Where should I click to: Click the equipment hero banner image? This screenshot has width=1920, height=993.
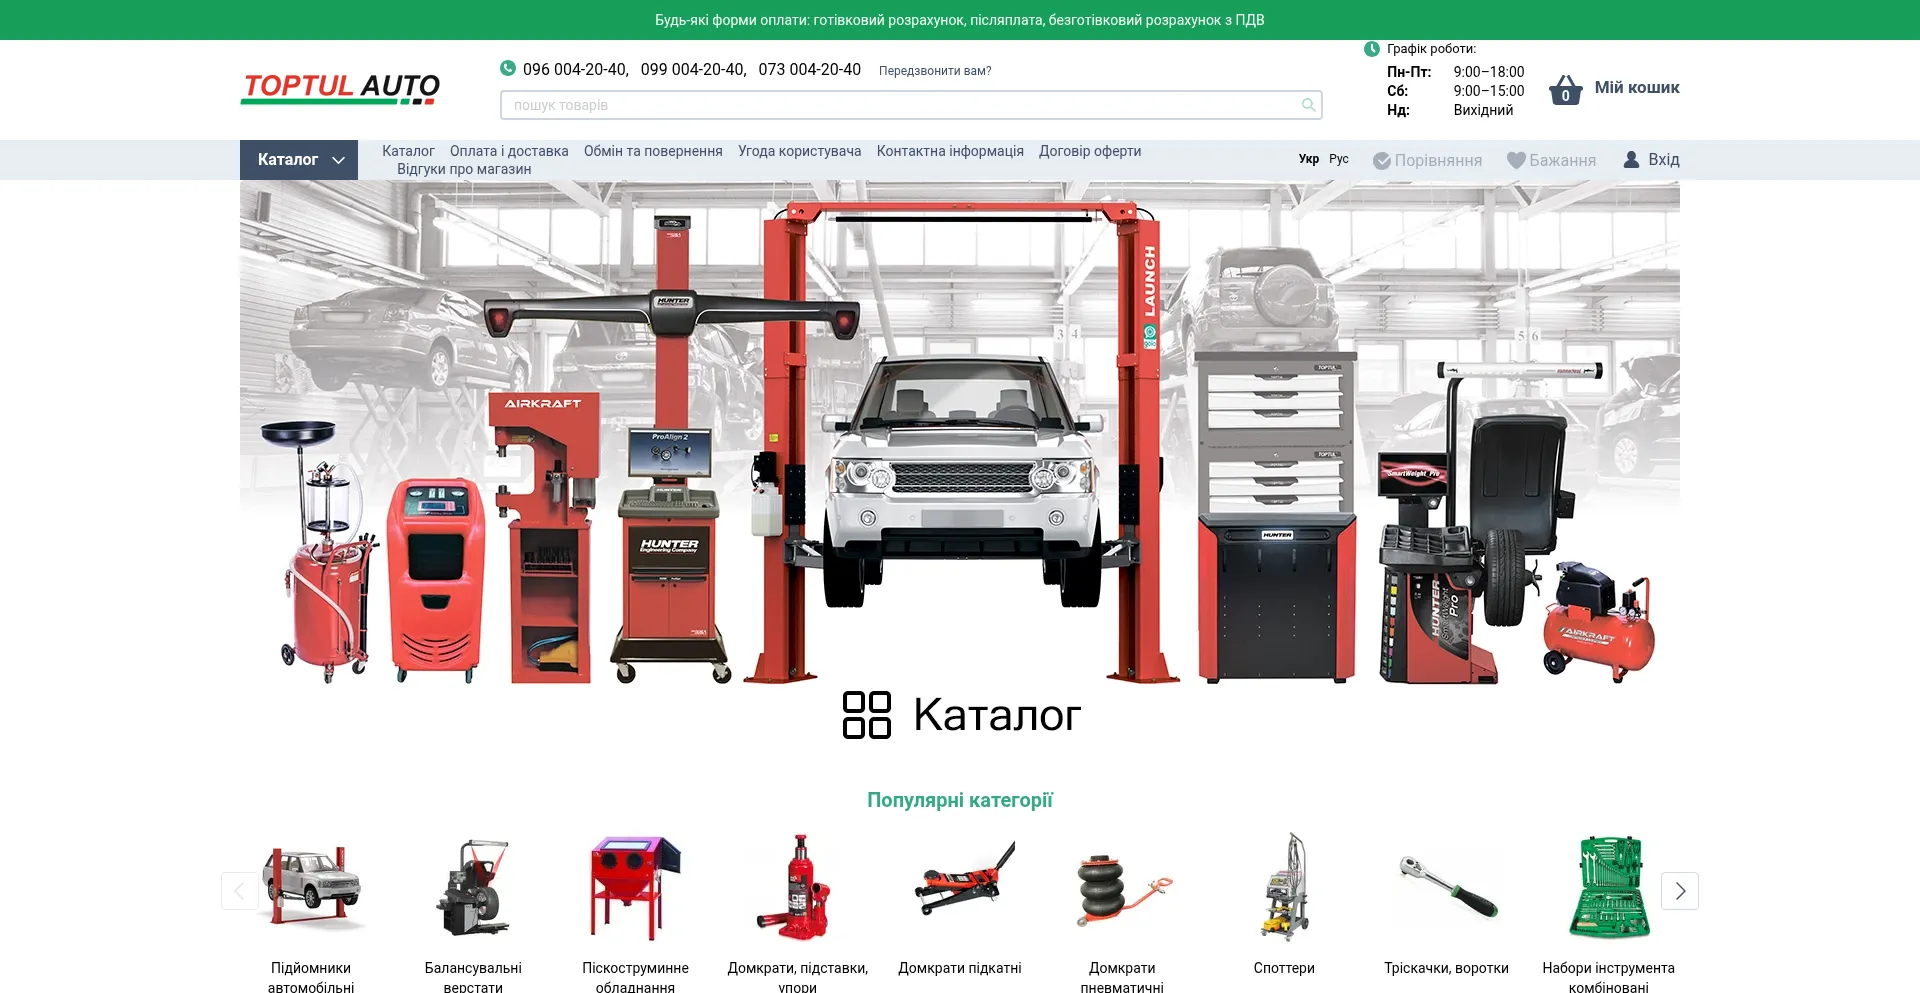960,433
